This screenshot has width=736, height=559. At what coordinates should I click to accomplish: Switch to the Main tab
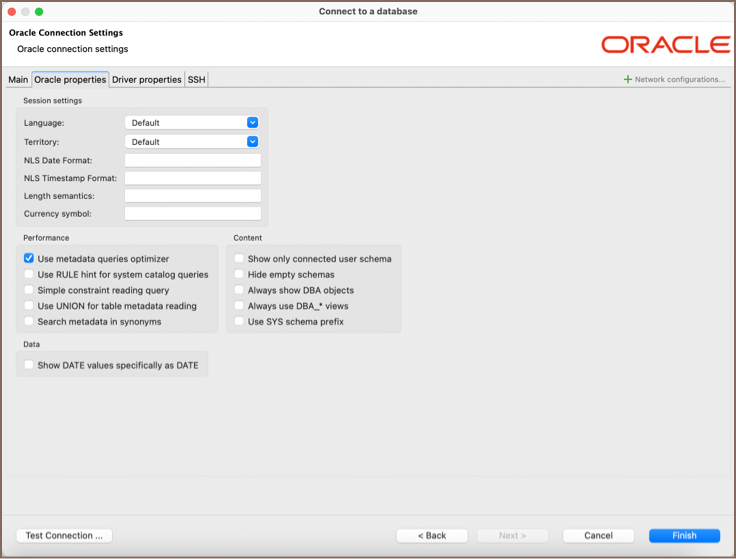coord(18,80)
